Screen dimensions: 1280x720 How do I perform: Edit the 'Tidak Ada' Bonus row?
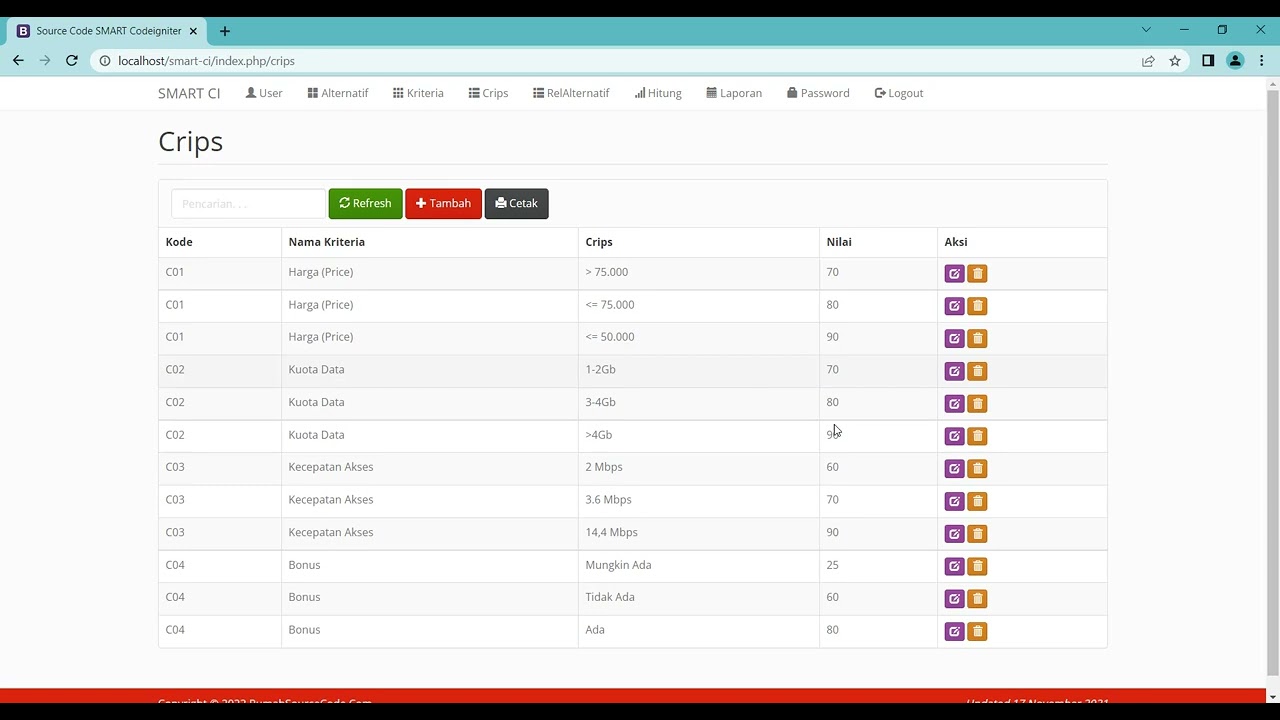[x=954, y=598]
